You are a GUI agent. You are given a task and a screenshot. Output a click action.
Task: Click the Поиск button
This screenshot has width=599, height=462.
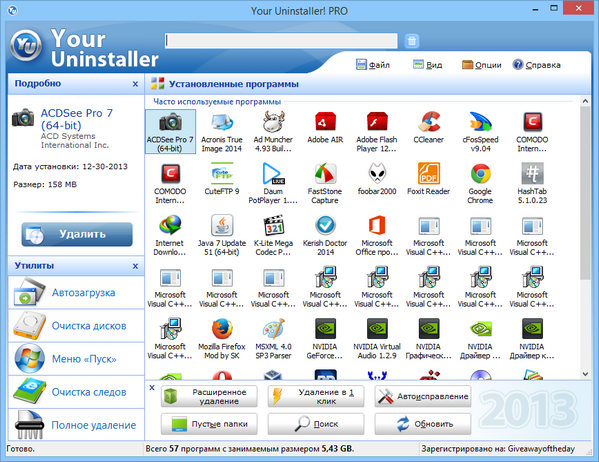[x=316, y=424]
